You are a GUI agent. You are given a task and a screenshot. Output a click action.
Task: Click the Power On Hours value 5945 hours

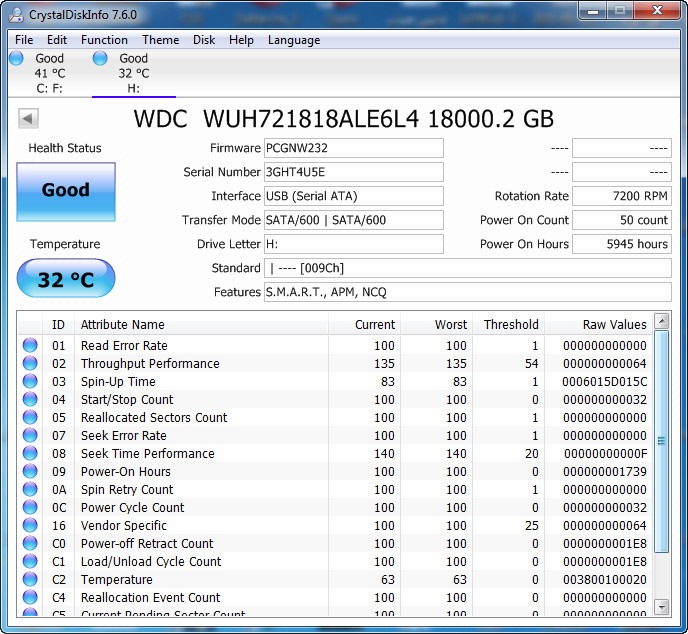tap(622, 244)
